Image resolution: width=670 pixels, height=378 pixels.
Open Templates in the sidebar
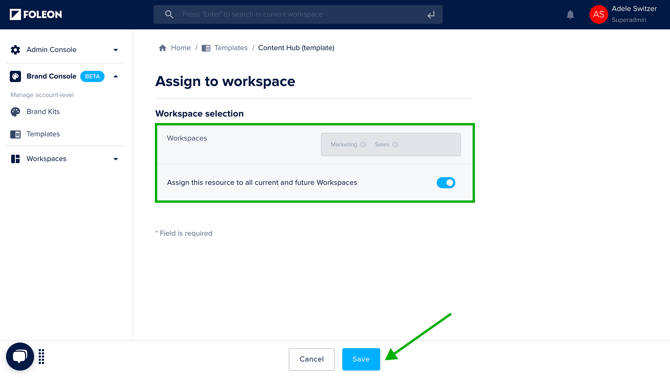pyautogui.click(x=43, y=134)
